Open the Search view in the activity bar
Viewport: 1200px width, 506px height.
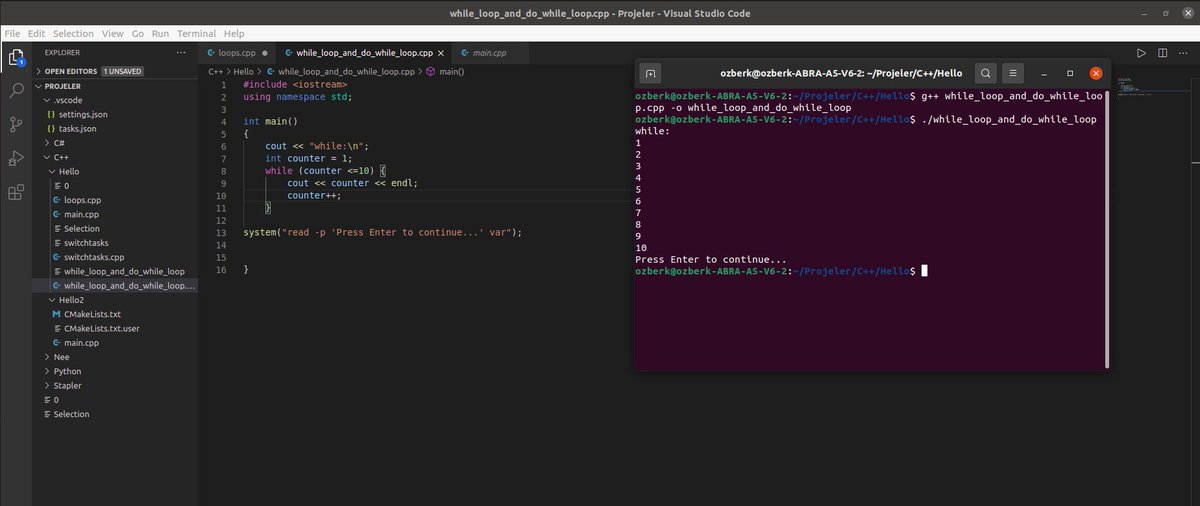click(x=16, y=91)
